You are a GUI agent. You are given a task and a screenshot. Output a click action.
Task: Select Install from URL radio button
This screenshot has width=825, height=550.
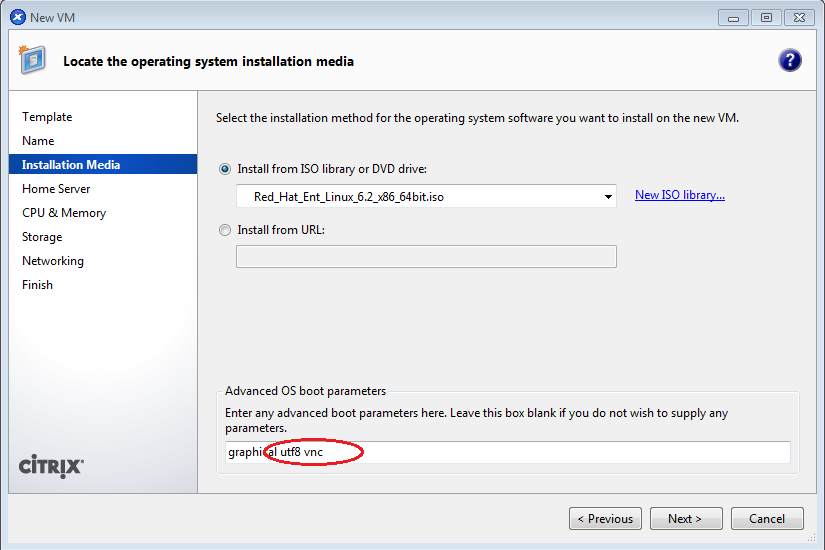[225, 230]
